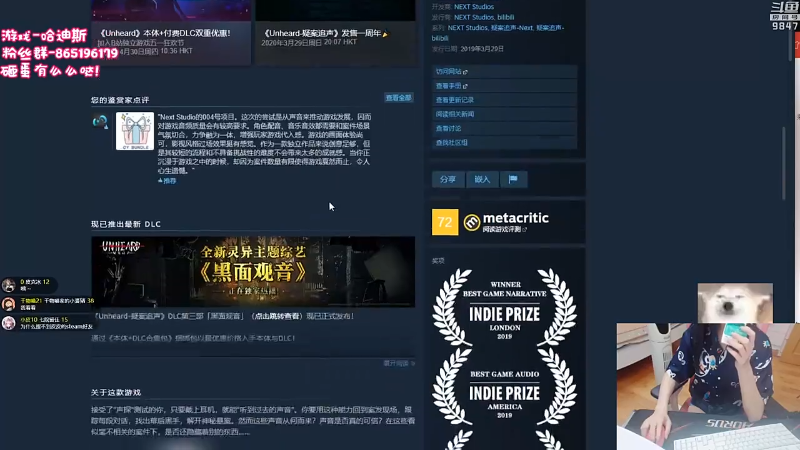This screenshot has width=800, height=450.
Task: Click the streamer webcam feed
Action: [708, 386]
